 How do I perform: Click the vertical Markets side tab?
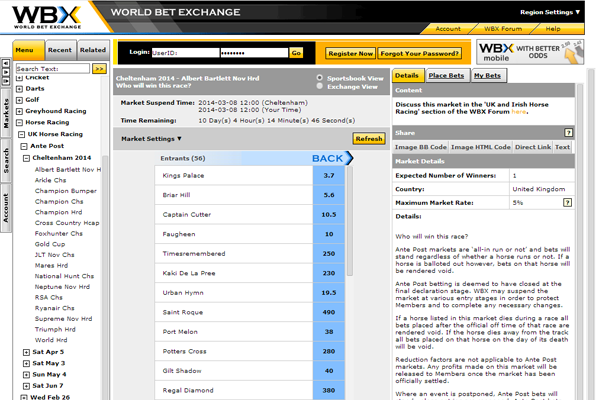pos(6,113)
